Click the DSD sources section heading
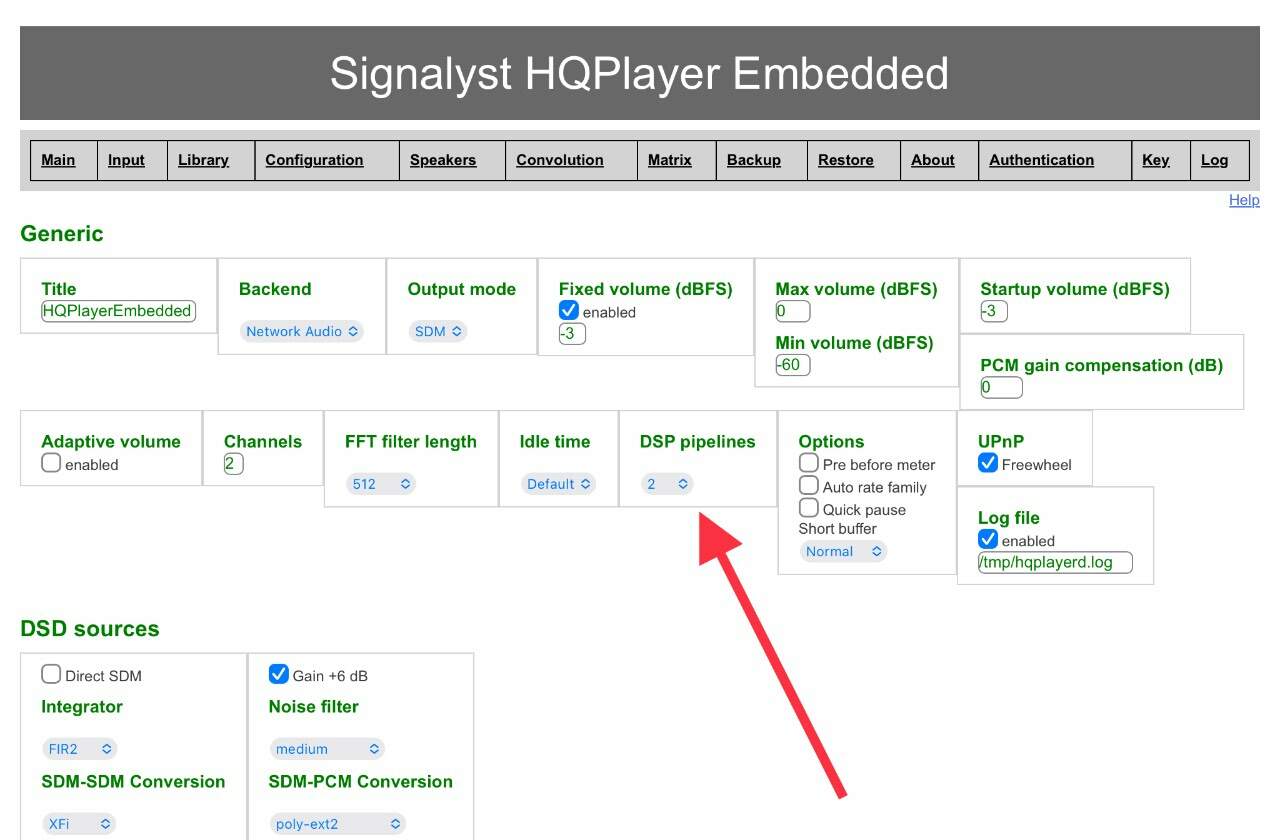 point(90,629)
